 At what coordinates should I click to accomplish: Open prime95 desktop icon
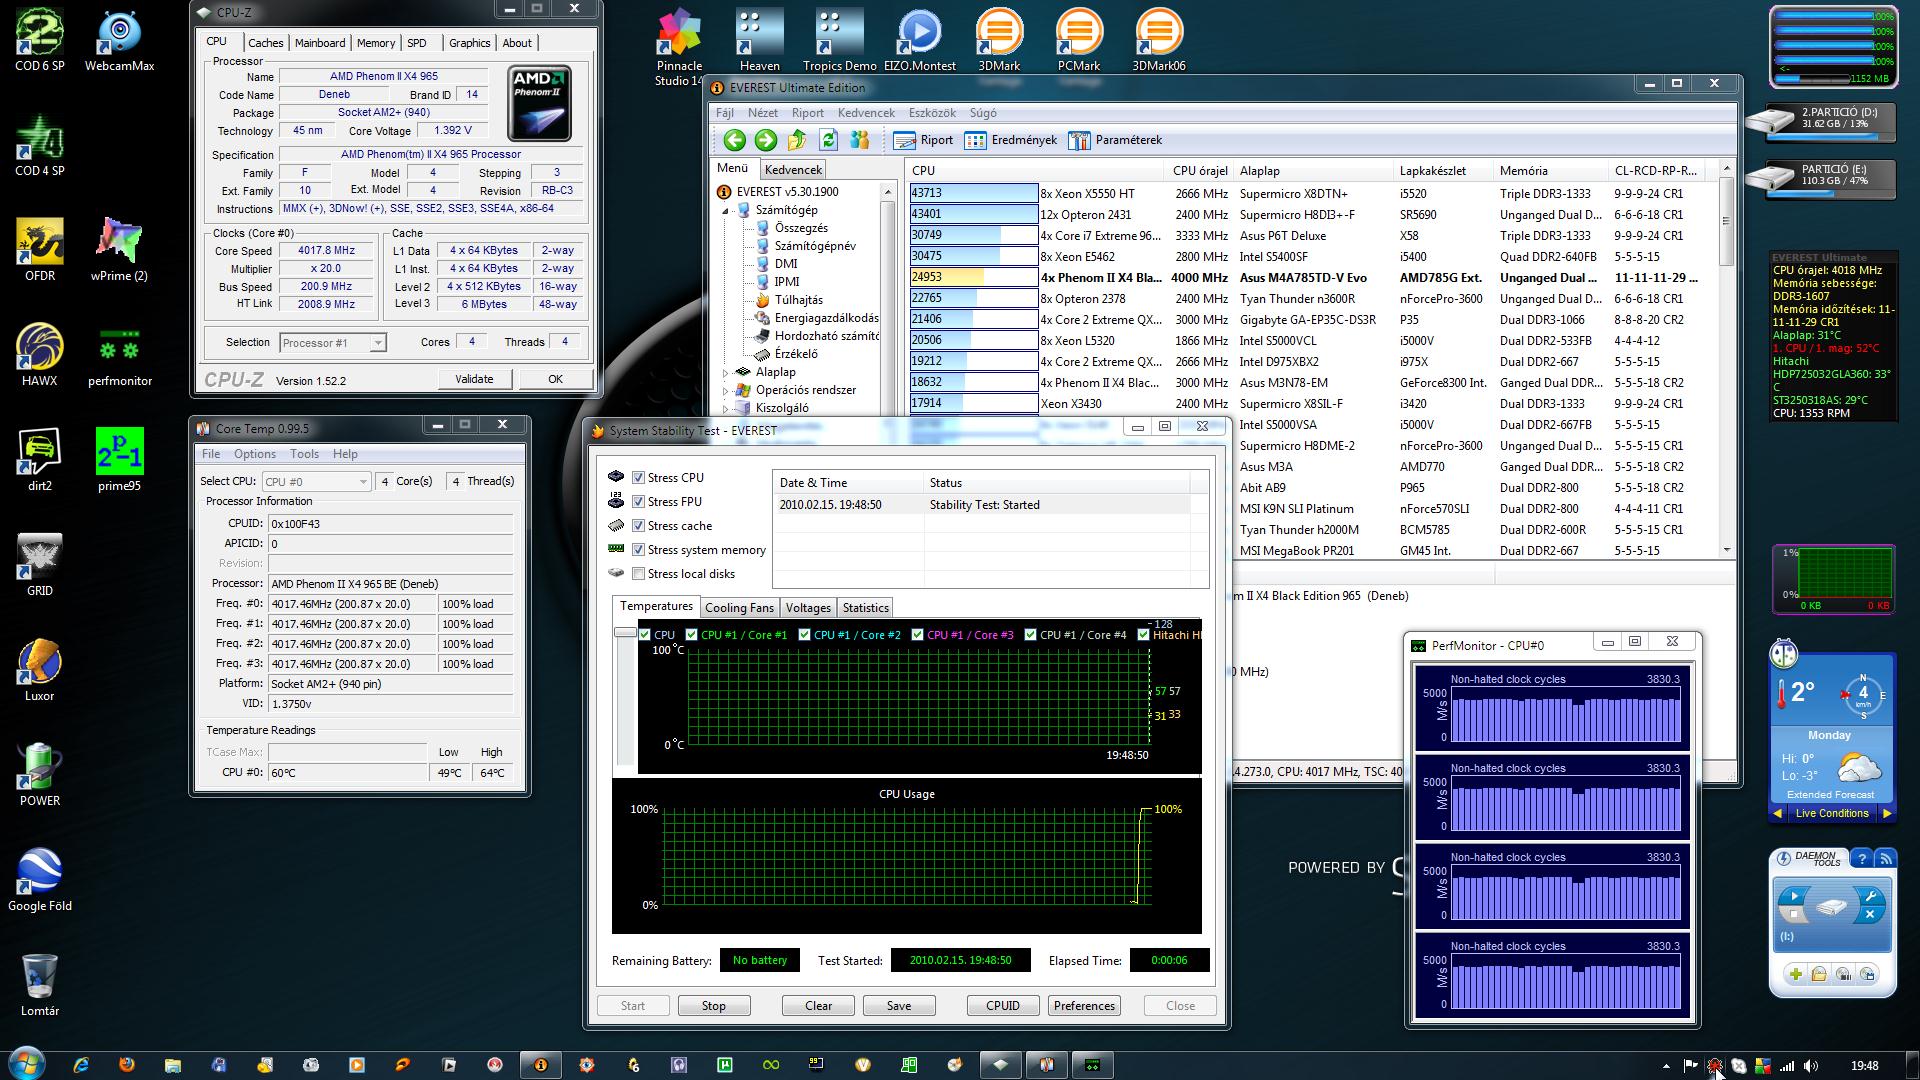point(120,460)
